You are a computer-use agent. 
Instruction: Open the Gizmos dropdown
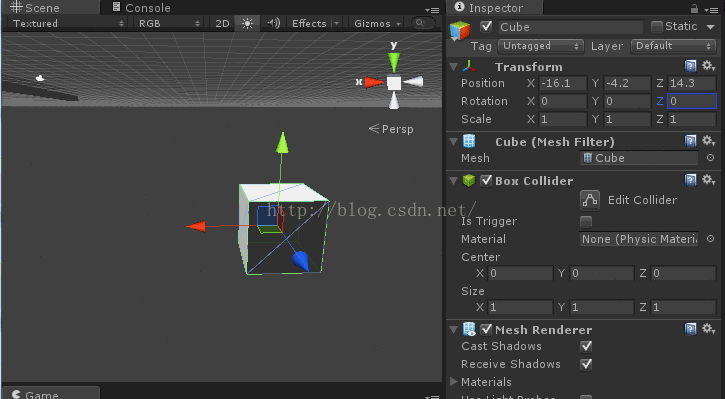377,24
